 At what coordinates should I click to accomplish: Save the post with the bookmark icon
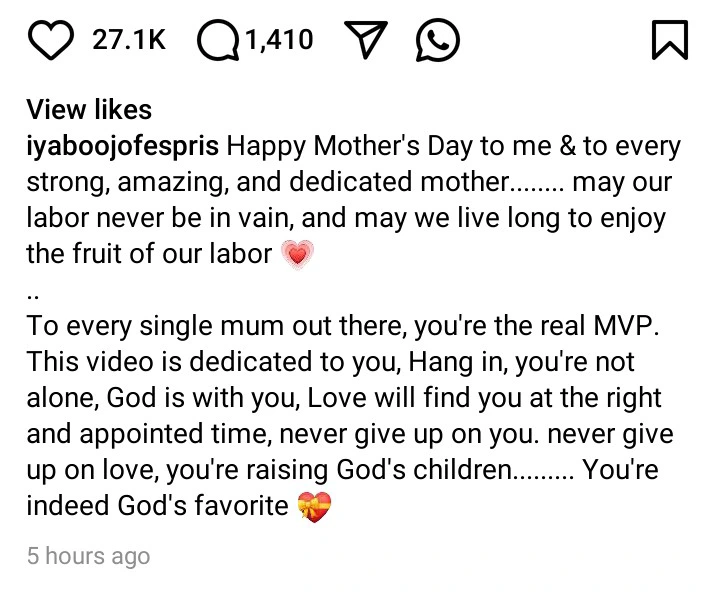pos(670,40)
